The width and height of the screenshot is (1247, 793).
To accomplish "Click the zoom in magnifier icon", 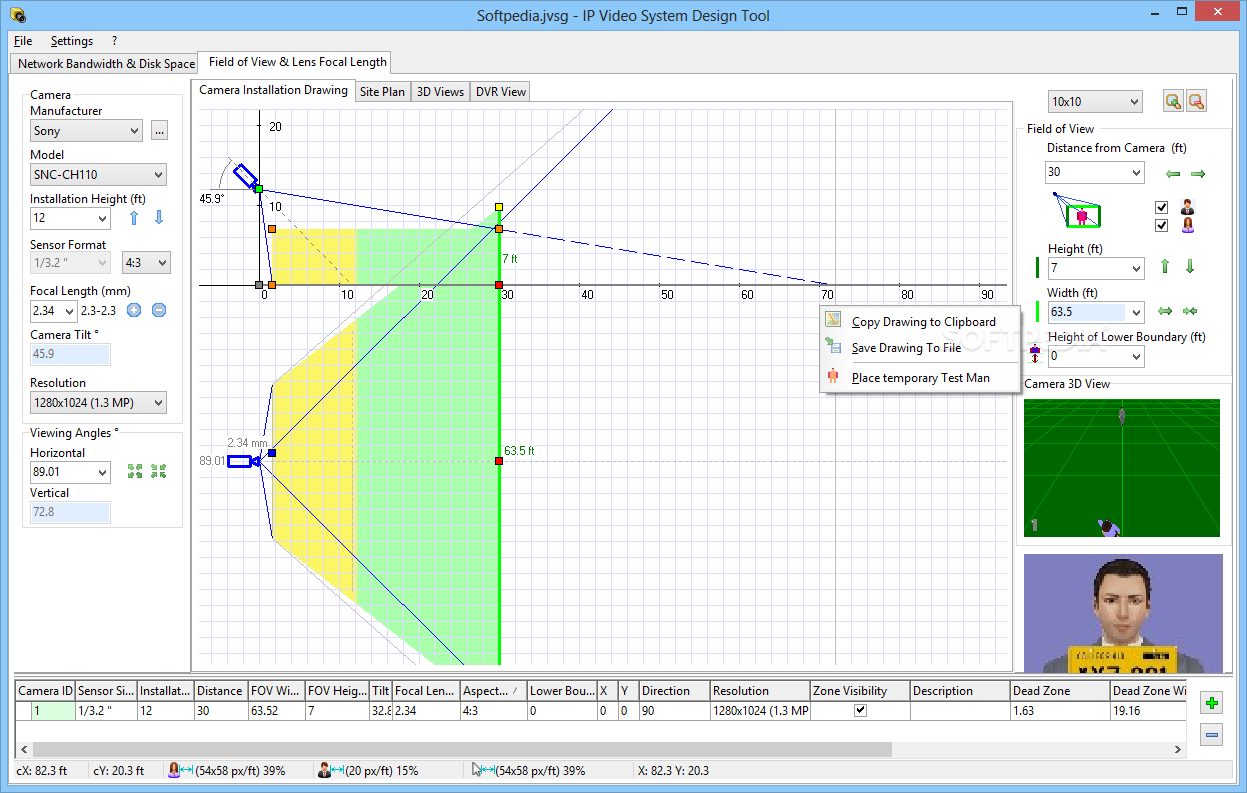I will (x=1173, y=101).
